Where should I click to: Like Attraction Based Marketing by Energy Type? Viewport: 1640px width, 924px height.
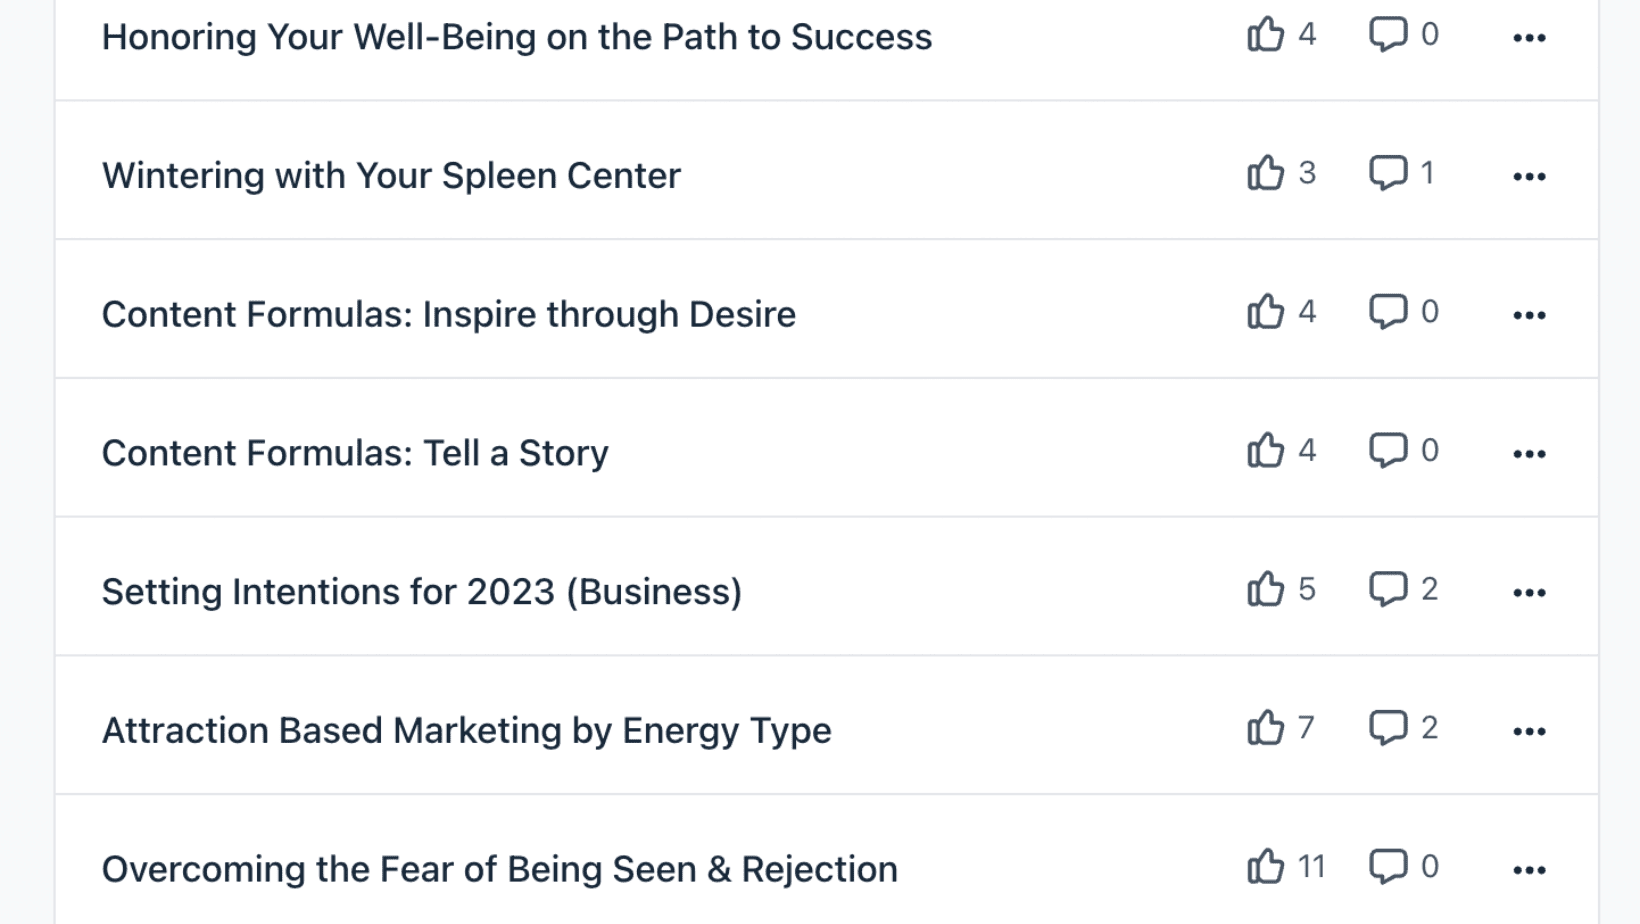coord(1266,728)
